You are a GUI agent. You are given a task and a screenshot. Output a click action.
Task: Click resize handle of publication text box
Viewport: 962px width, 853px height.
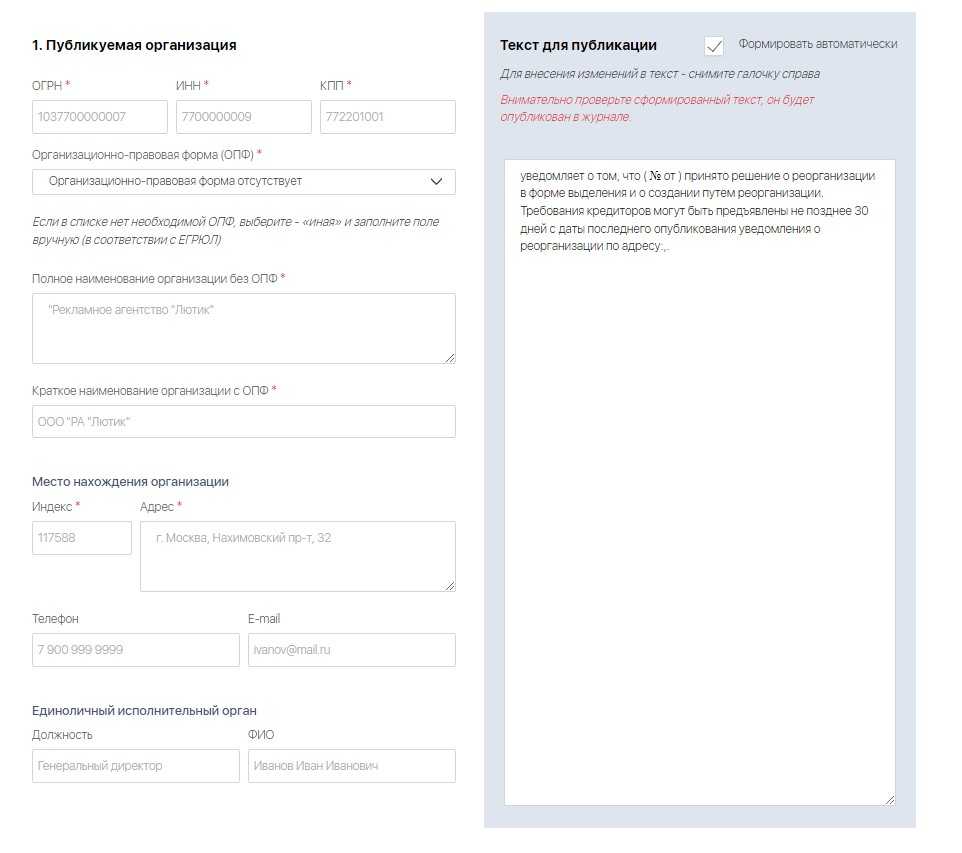click(x=890, y=800)
